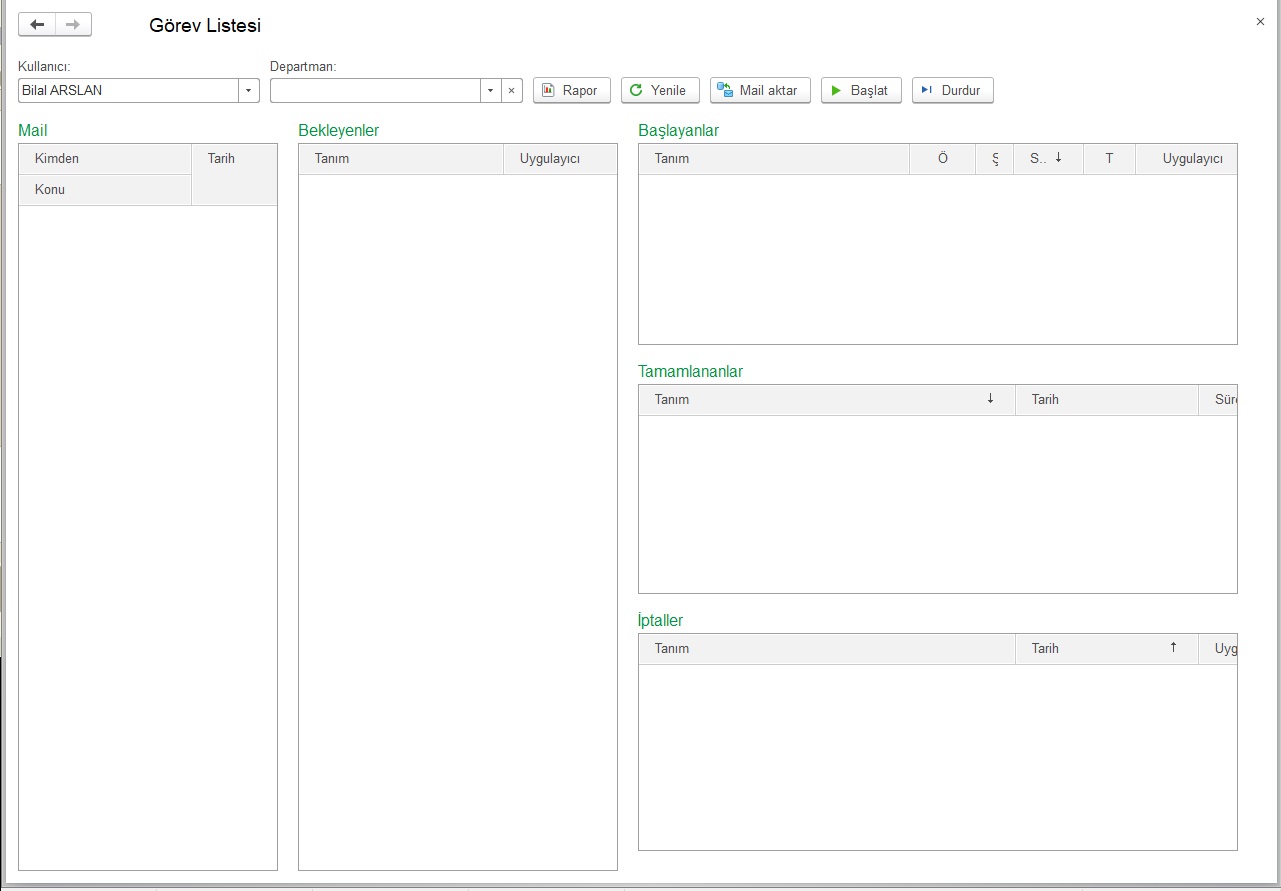This screenshot has height=891, width=1281.
Task: Open the Rapor report button
Action: click(x=571, y=91)
